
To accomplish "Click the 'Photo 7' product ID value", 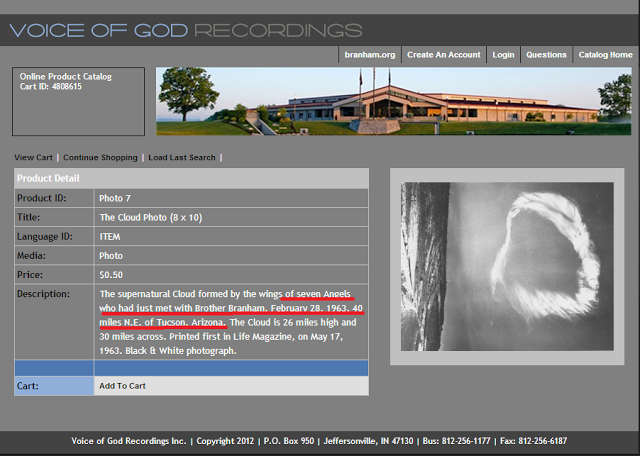I will tap(115, 198).
